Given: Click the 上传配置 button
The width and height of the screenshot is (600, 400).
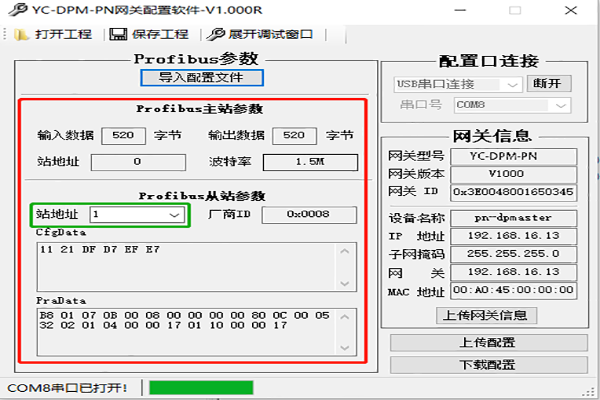Looking at the screenshot, I should coord(489,342).
